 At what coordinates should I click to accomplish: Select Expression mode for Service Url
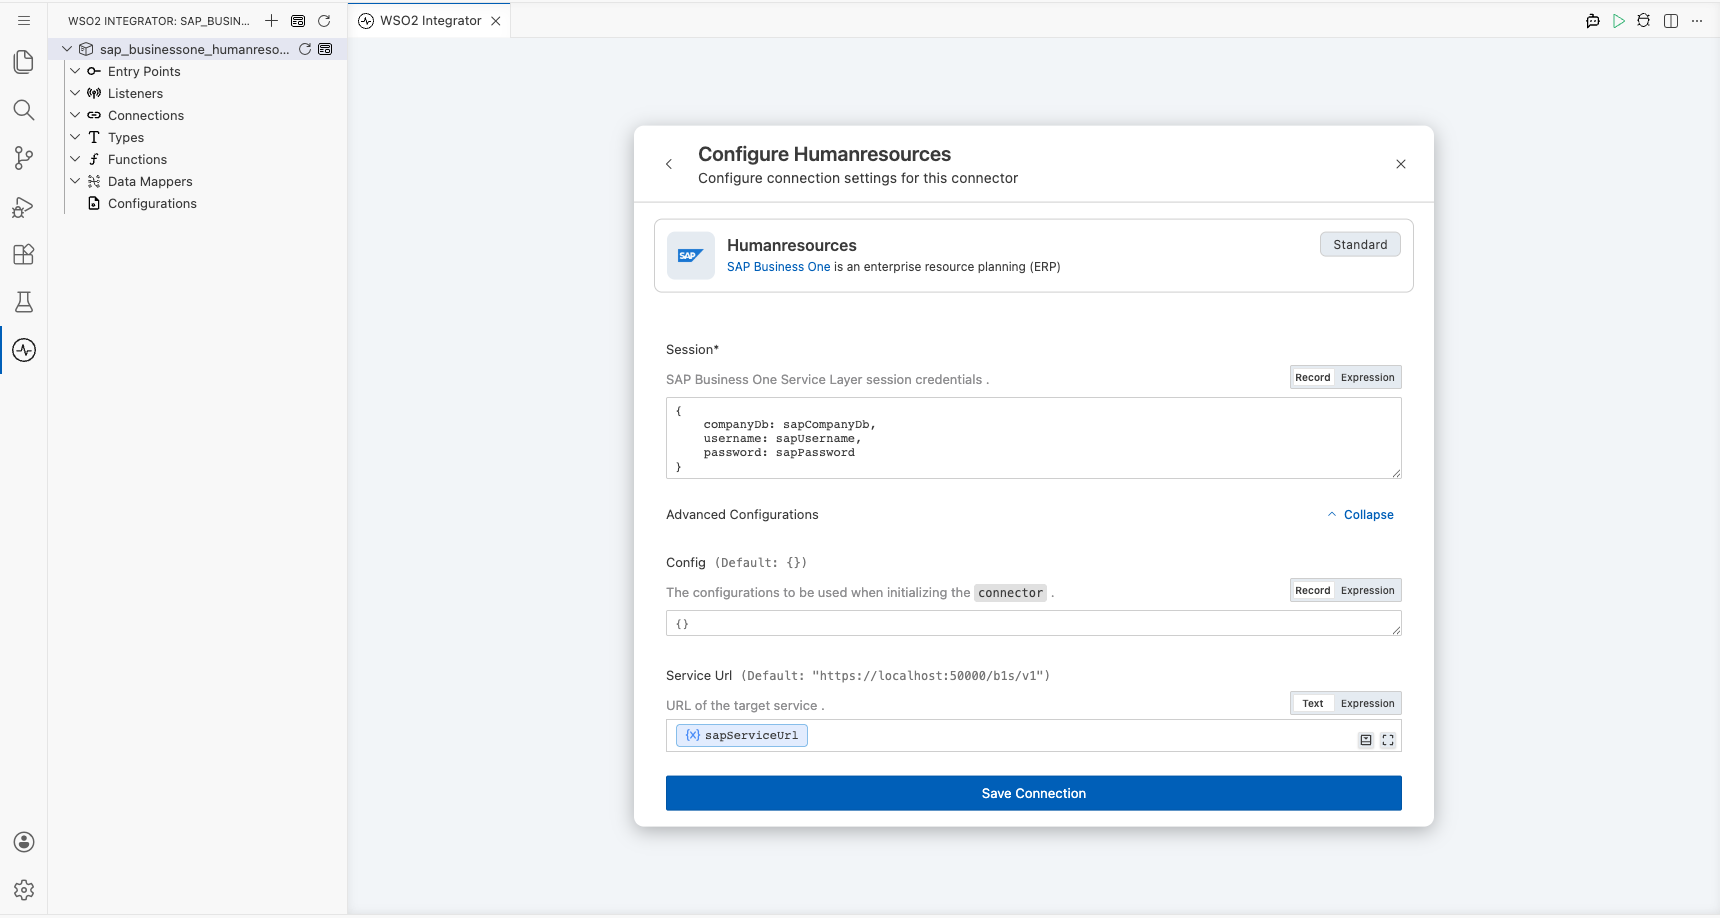(x=1367, y=704)
